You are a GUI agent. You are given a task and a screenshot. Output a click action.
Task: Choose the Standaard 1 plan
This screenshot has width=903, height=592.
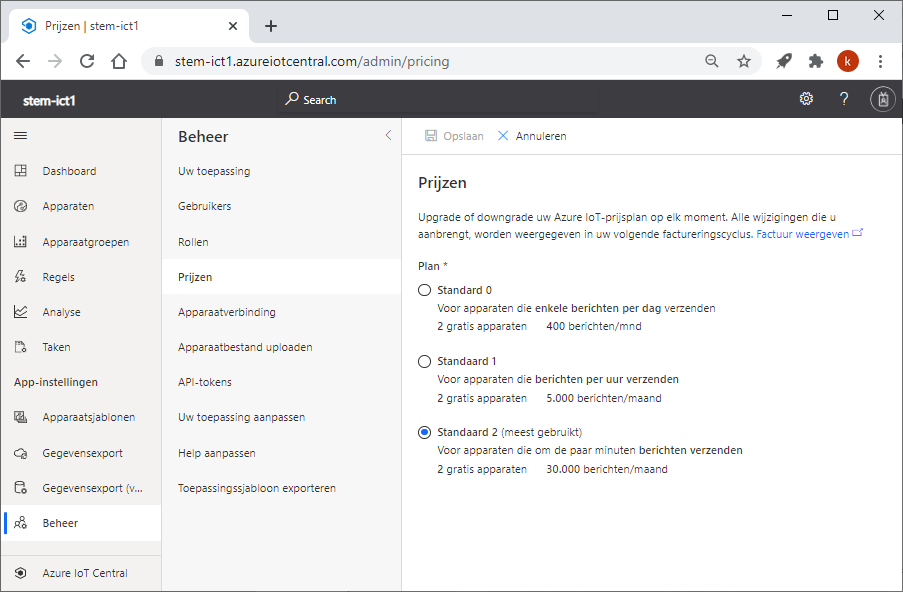424,361
